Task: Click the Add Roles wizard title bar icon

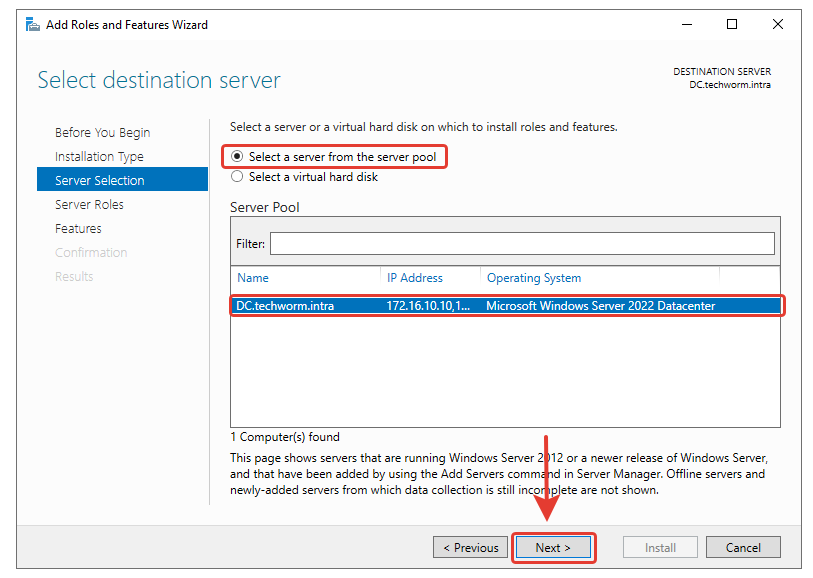Action: click(32, 24)
